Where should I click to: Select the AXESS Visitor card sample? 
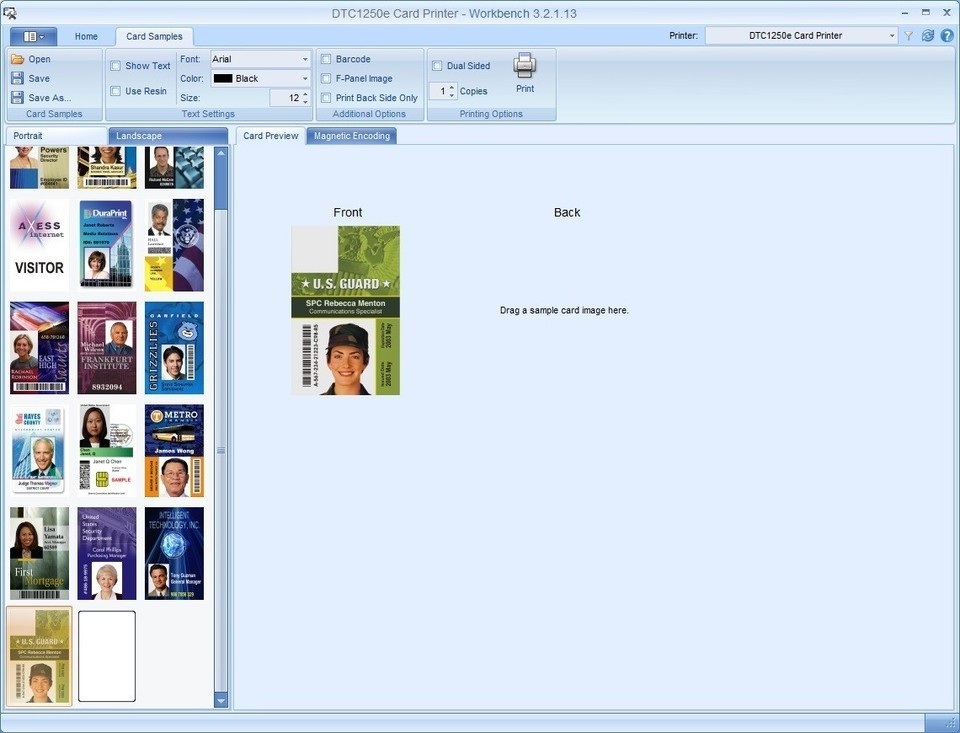[40, 244]
